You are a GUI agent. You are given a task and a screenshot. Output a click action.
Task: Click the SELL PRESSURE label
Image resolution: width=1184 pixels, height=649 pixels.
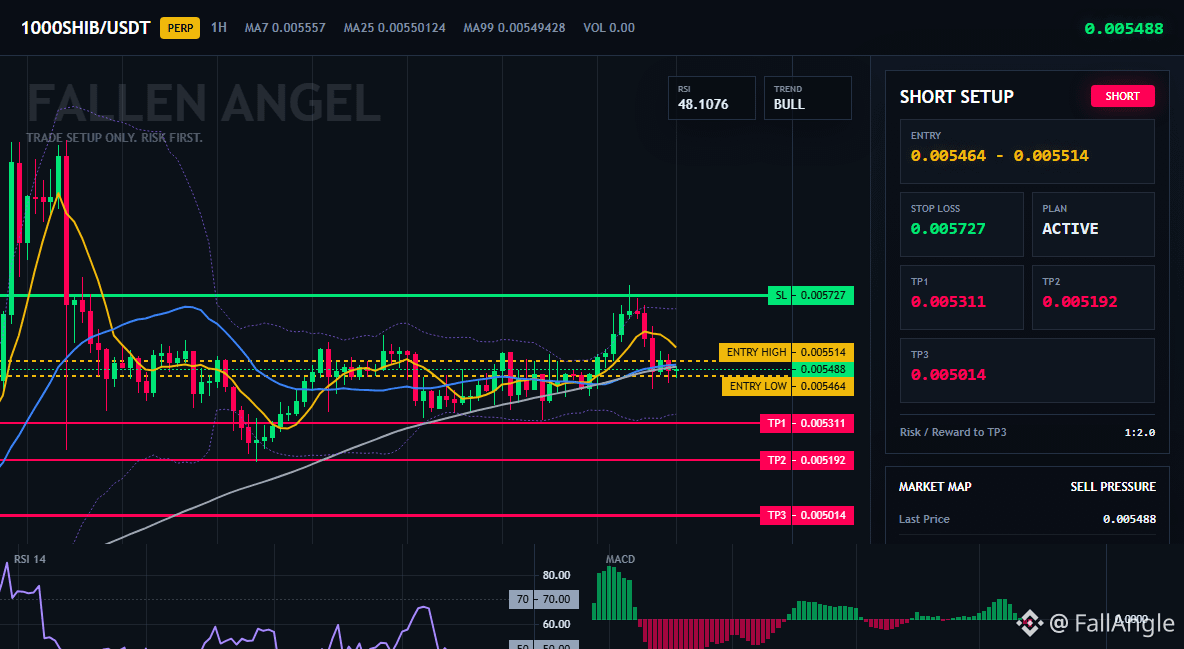(x=1112, y=487)
